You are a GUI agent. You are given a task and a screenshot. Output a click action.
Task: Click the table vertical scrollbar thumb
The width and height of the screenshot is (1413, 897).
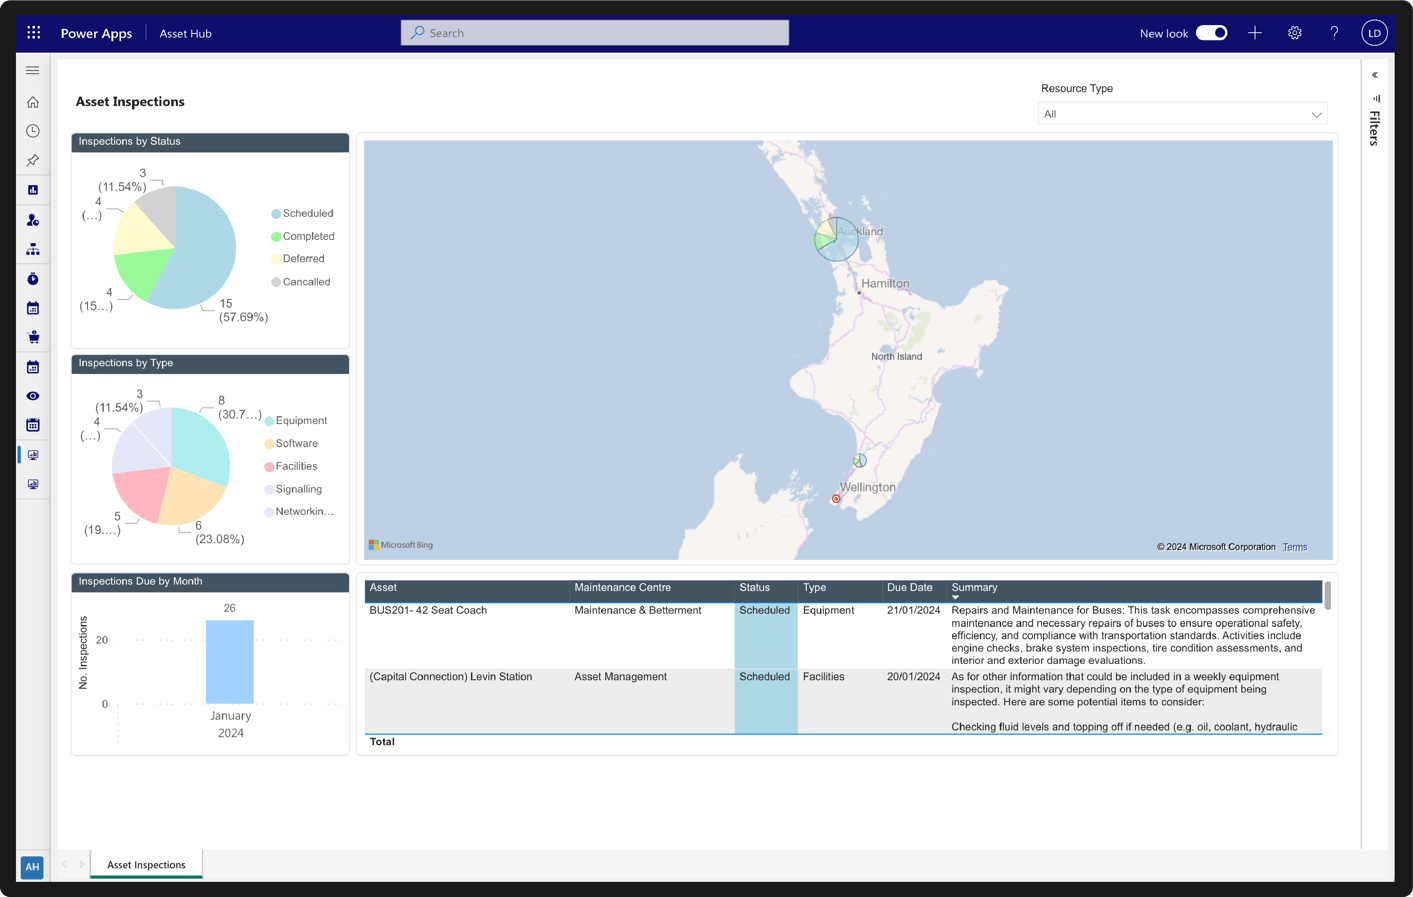pos(1328,595)
